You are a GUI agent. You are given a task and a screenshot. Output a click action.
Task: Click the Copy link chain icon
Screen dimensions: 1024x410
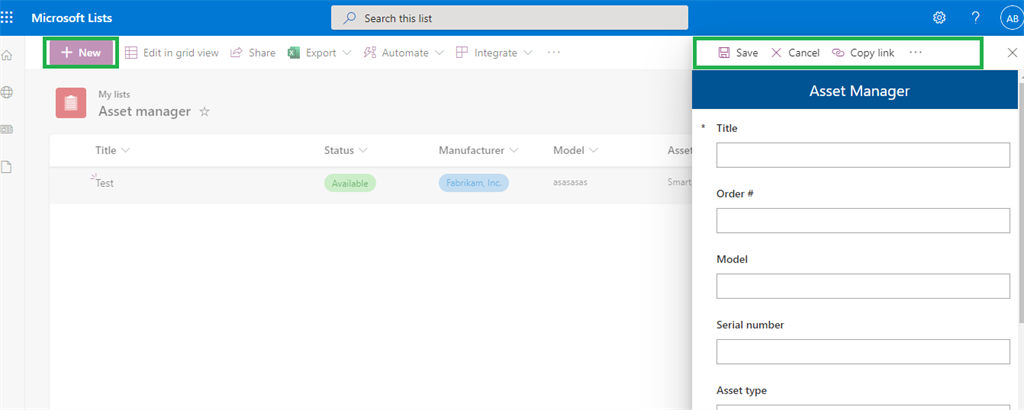click(x=838, y=53)
